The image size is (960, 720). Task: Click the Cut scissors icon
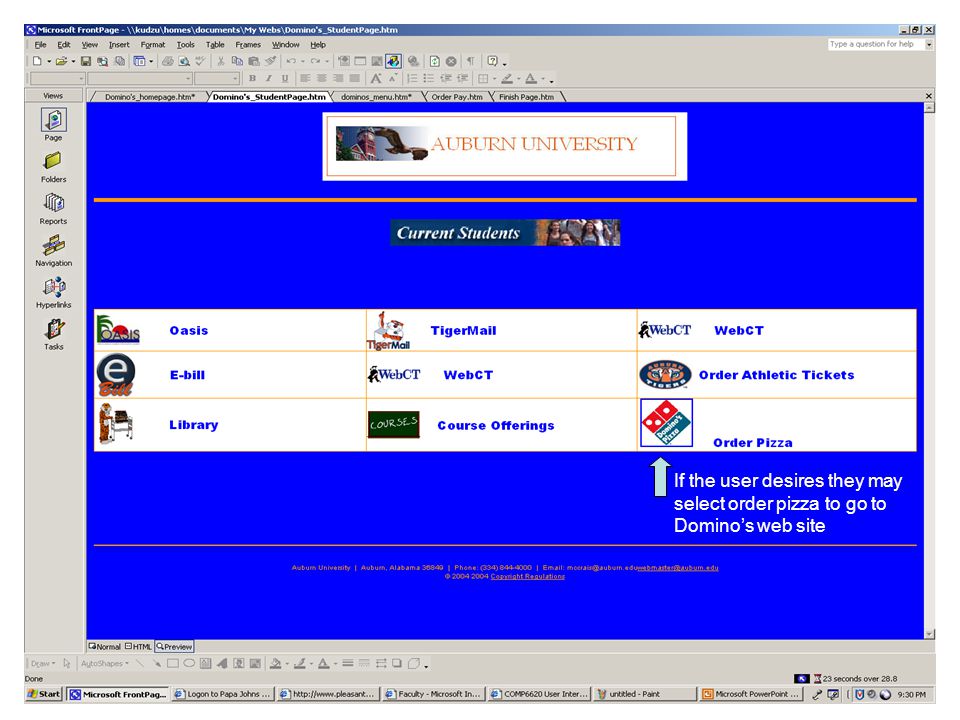pos(220,61)
